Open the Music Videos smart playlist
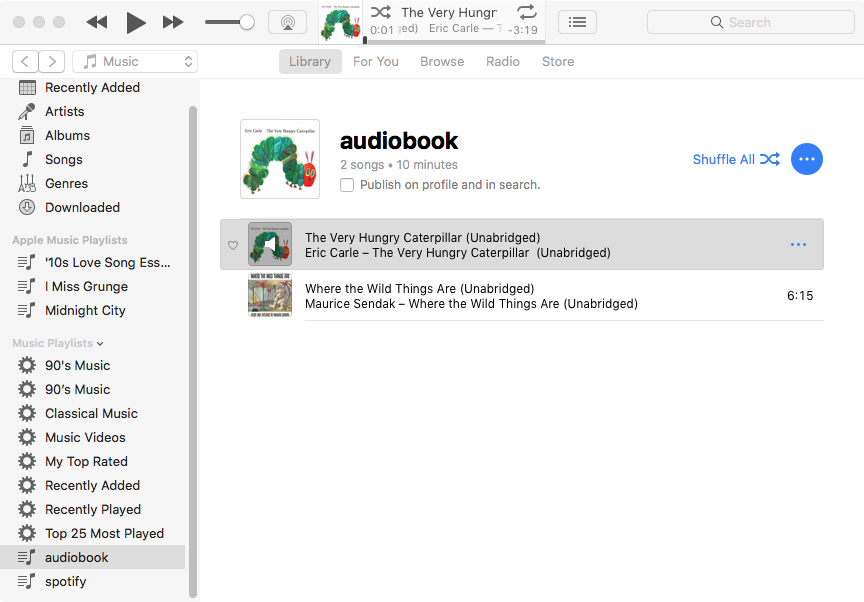864x602 pixels. tap(93, 437)
